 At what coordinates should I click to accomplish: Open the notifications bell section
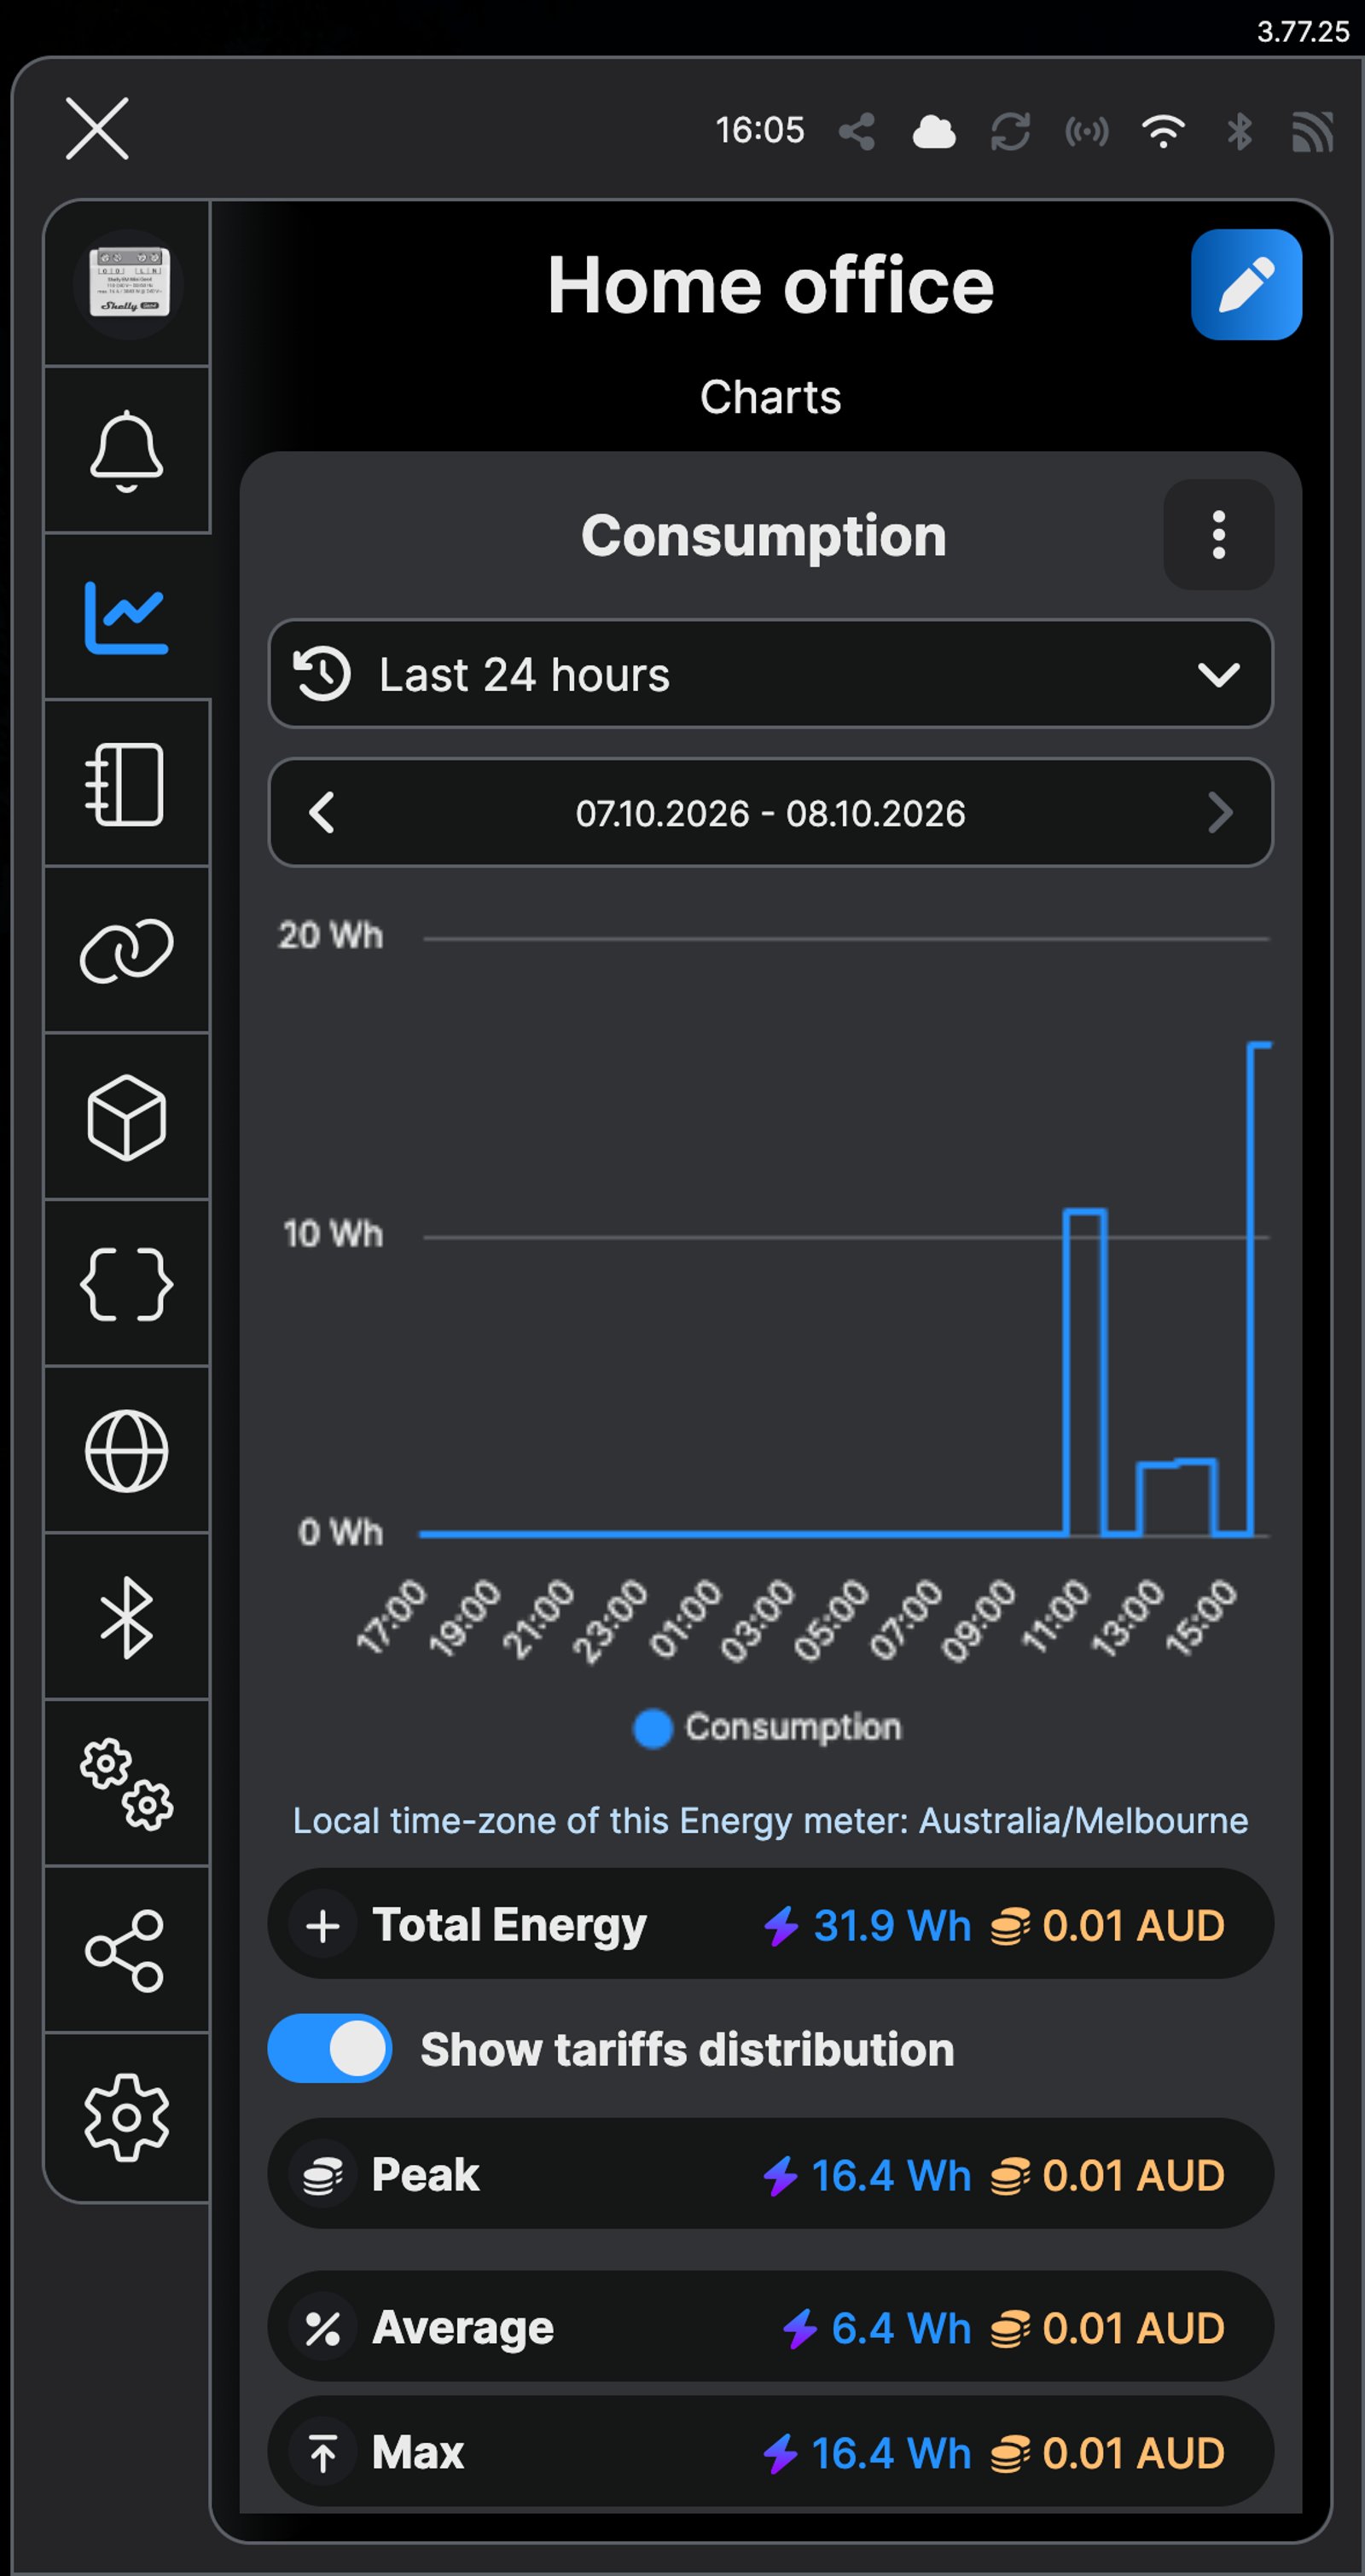127,450
